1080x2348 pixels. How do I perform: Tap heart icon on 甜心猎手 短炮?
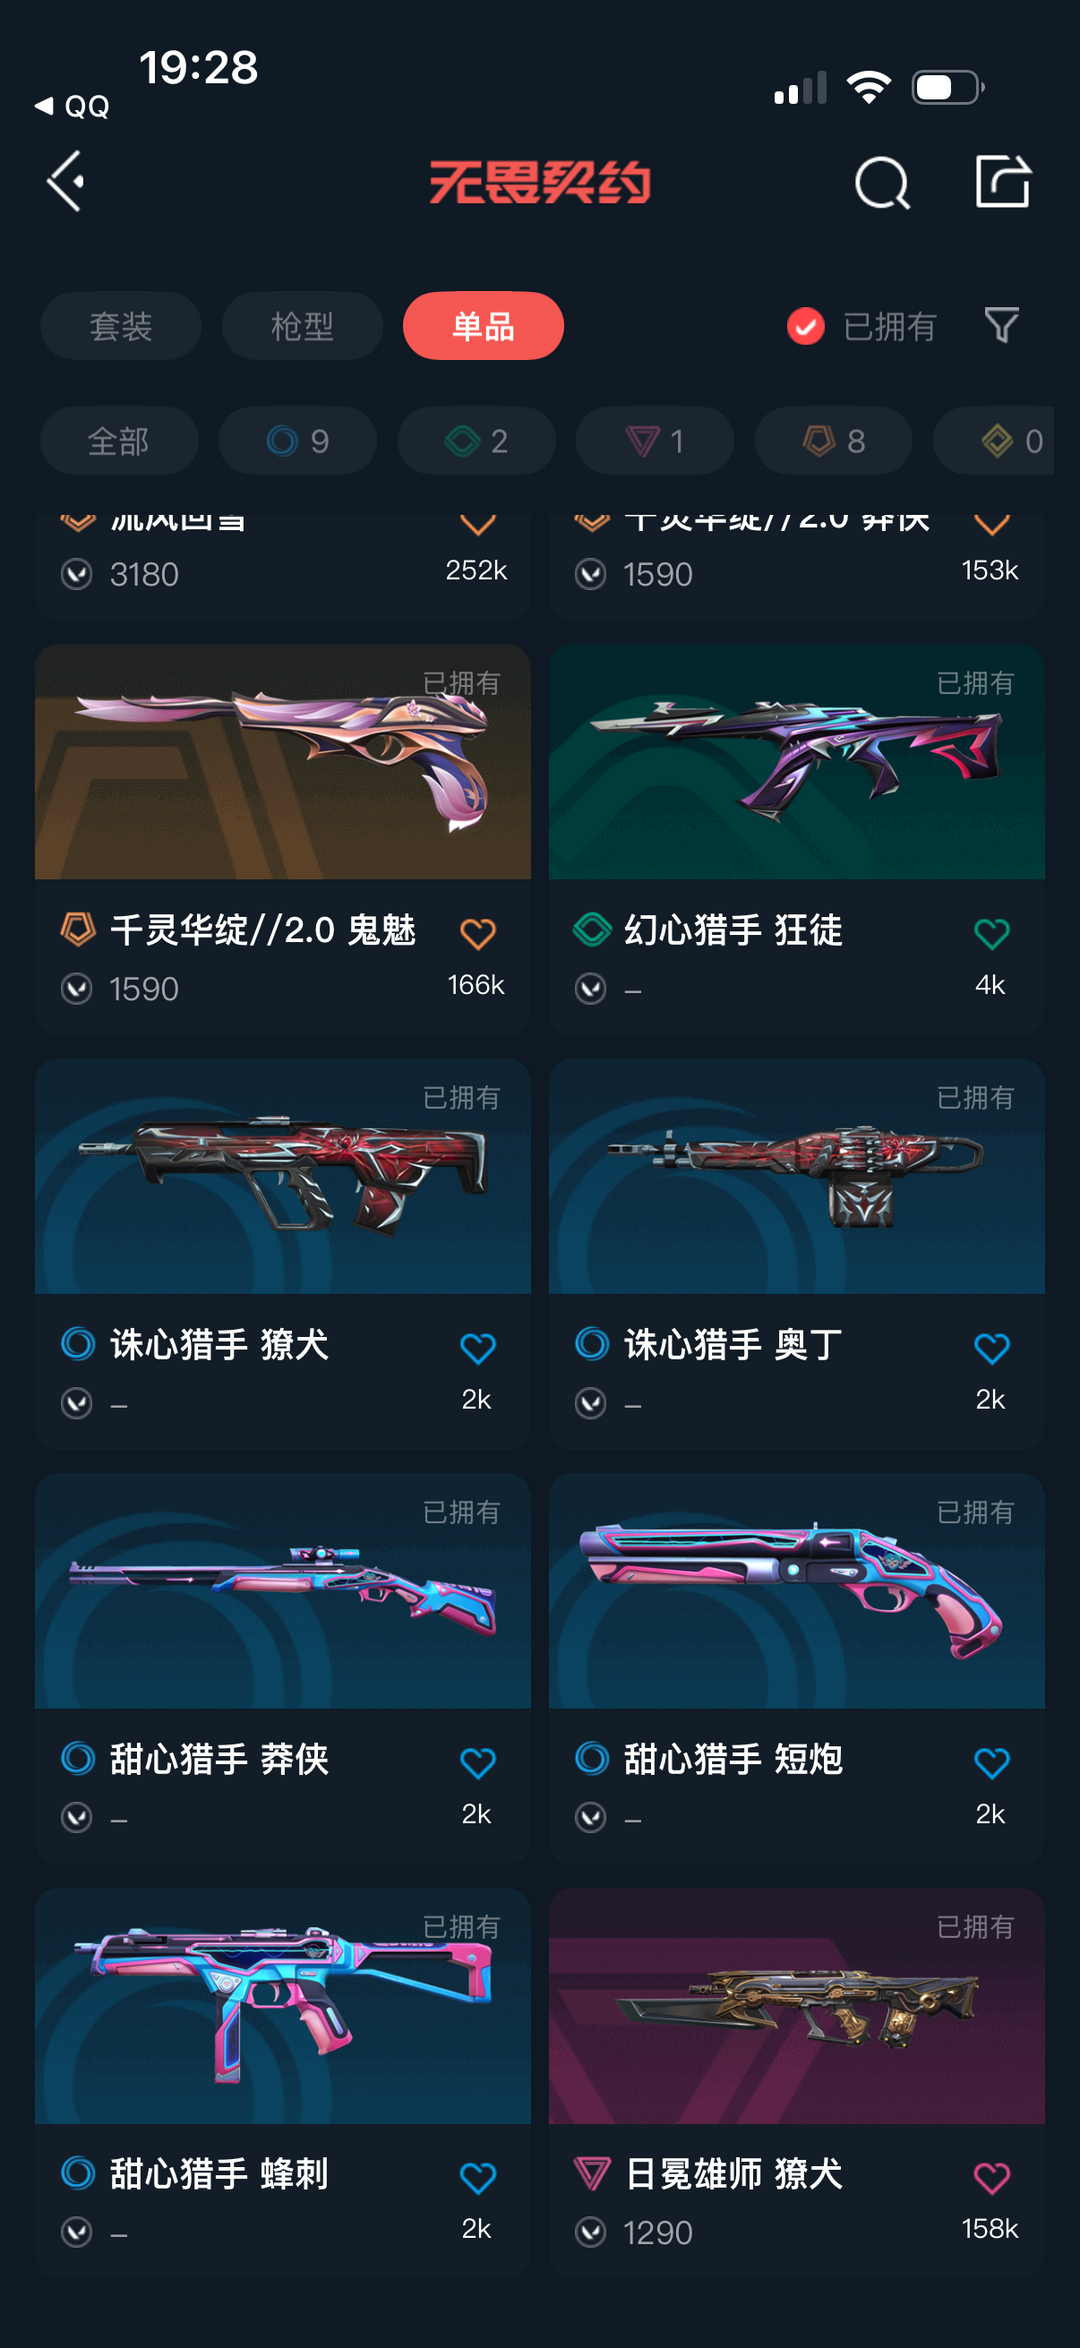point(992,1762)
